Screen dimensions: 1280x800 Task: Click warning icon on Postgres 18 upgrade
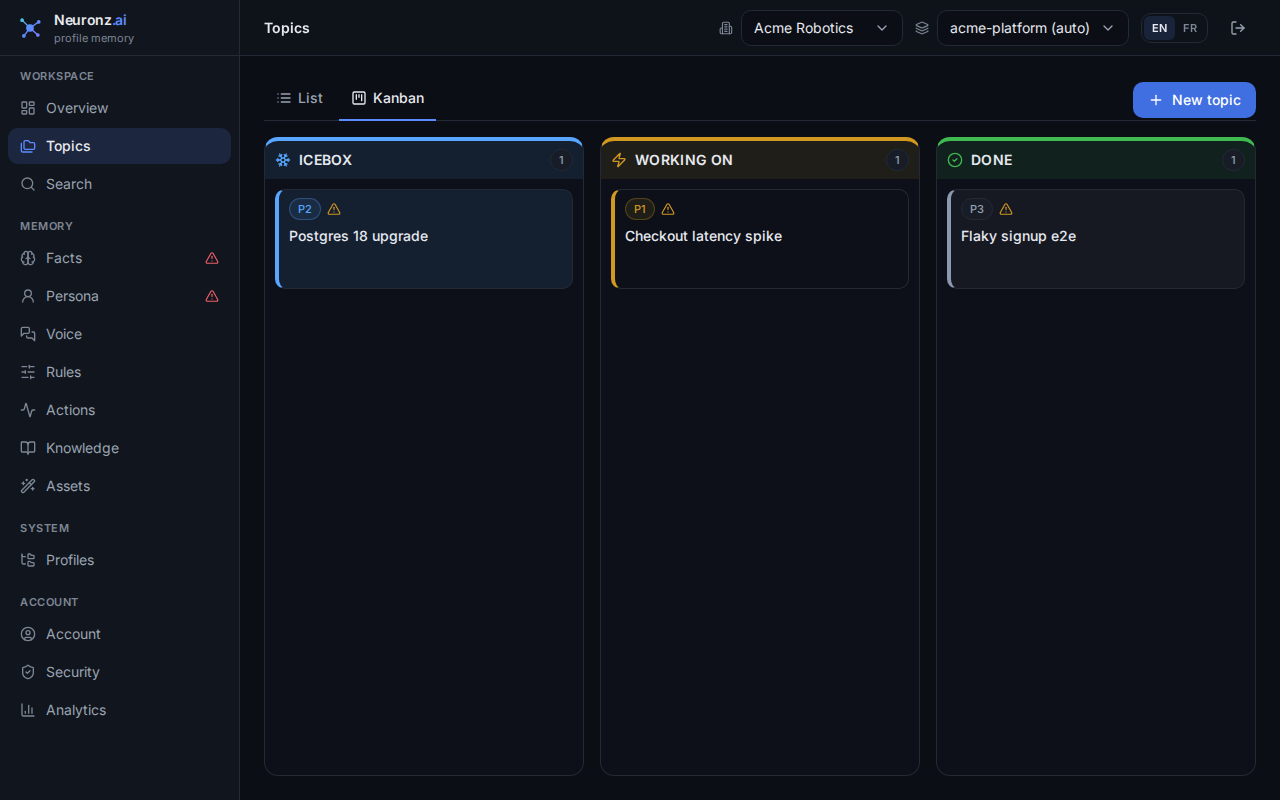(334, 209)
